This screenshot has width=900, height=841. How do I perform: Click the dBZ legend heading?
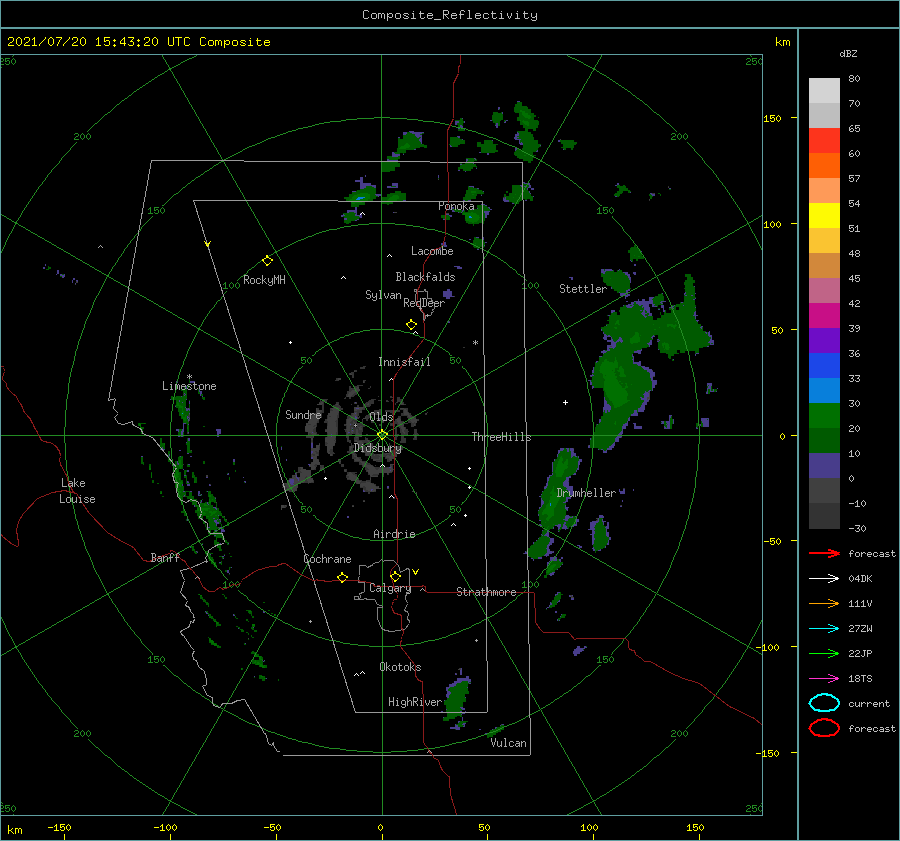click(848, 53)
